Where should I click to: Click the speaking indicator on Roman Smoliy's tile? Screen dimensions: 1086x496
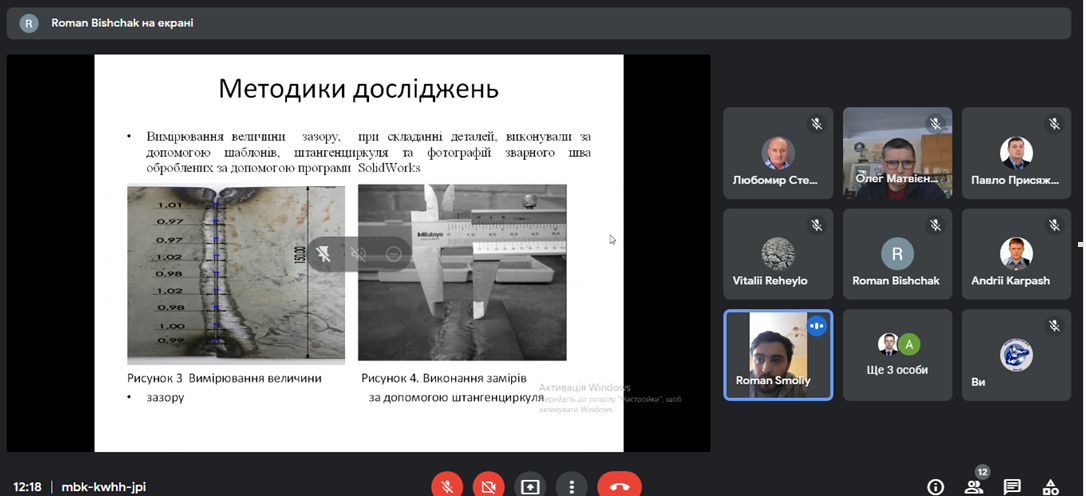tap(817, 325)
